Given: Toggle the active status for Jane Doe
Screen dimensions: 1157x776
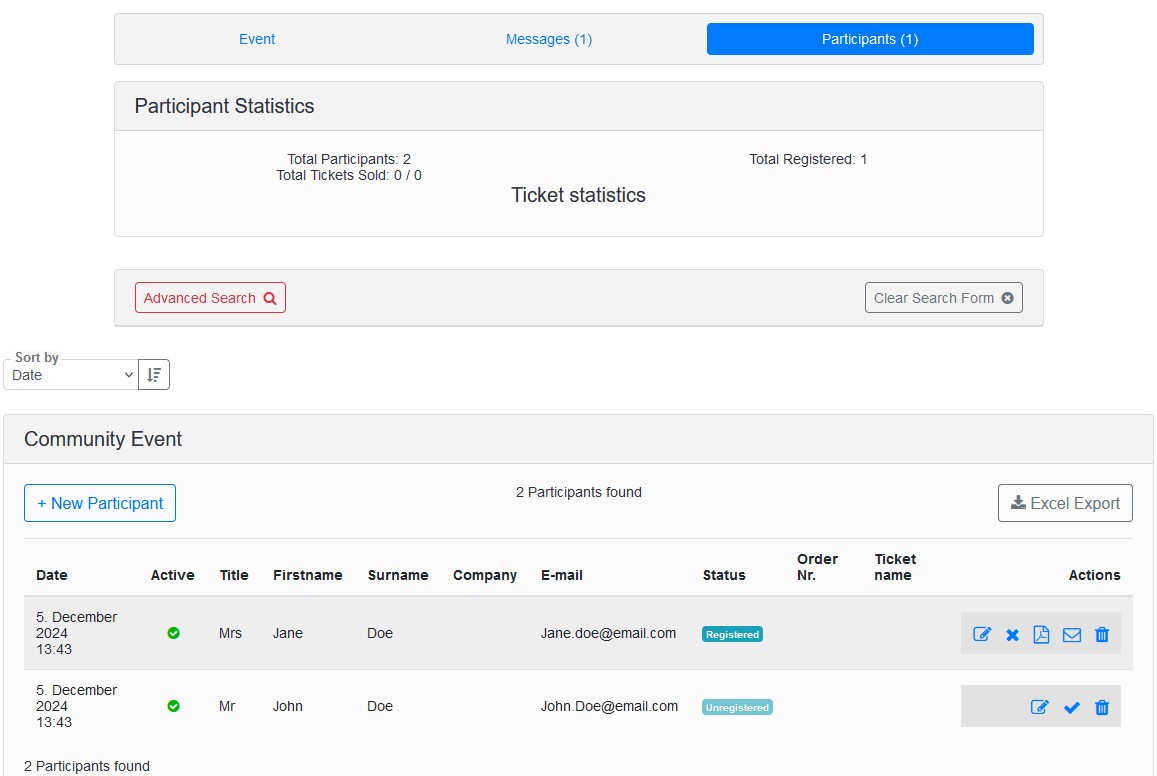Looking at the screenshot, I should click(x=173, y=633).
